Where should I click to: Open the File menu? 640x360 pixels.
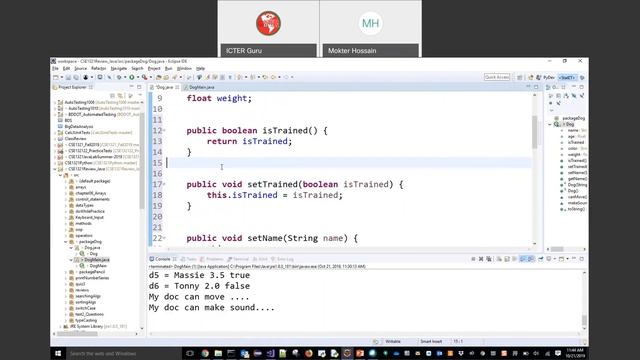pos(55,68)
